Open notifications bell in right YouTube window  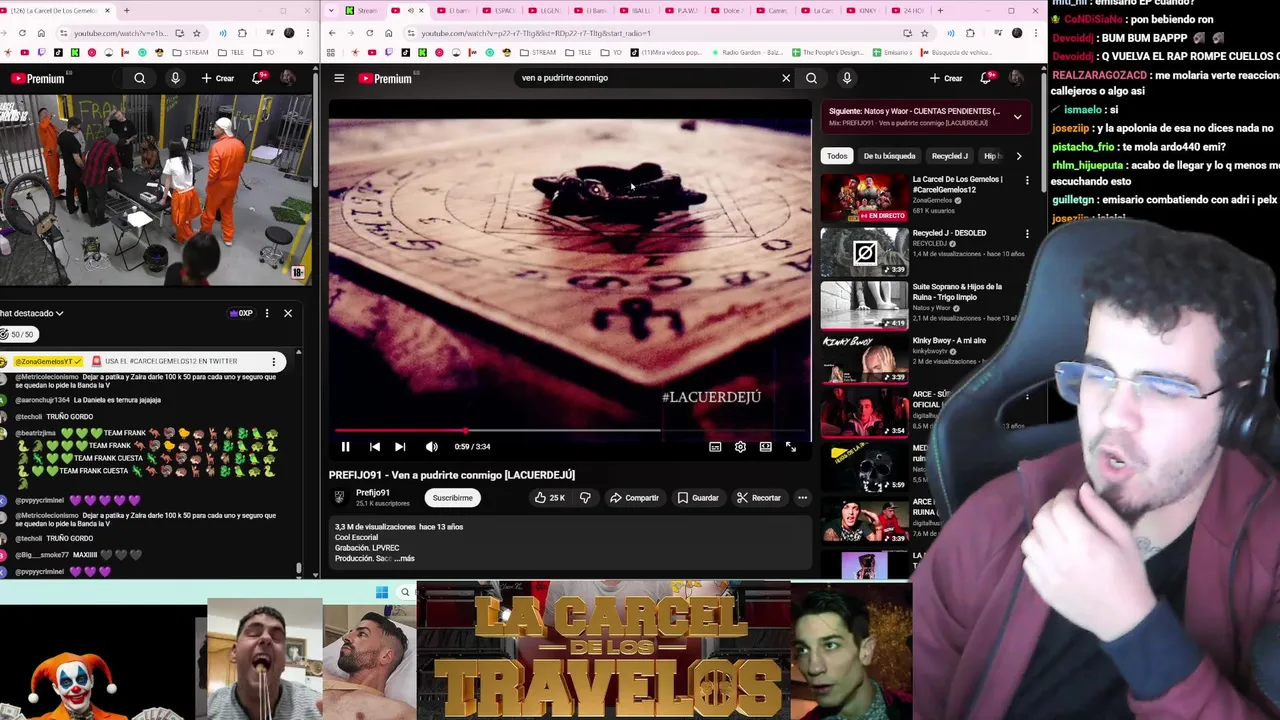click(986, 78)
